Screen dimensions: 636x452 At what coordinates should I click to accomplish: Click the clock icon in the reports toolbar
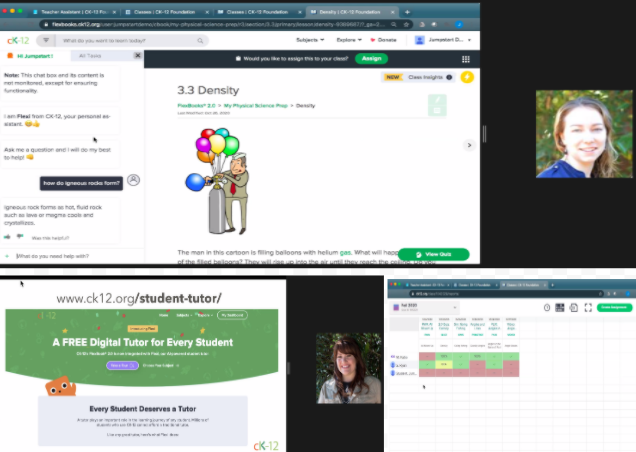coord(547,308)
